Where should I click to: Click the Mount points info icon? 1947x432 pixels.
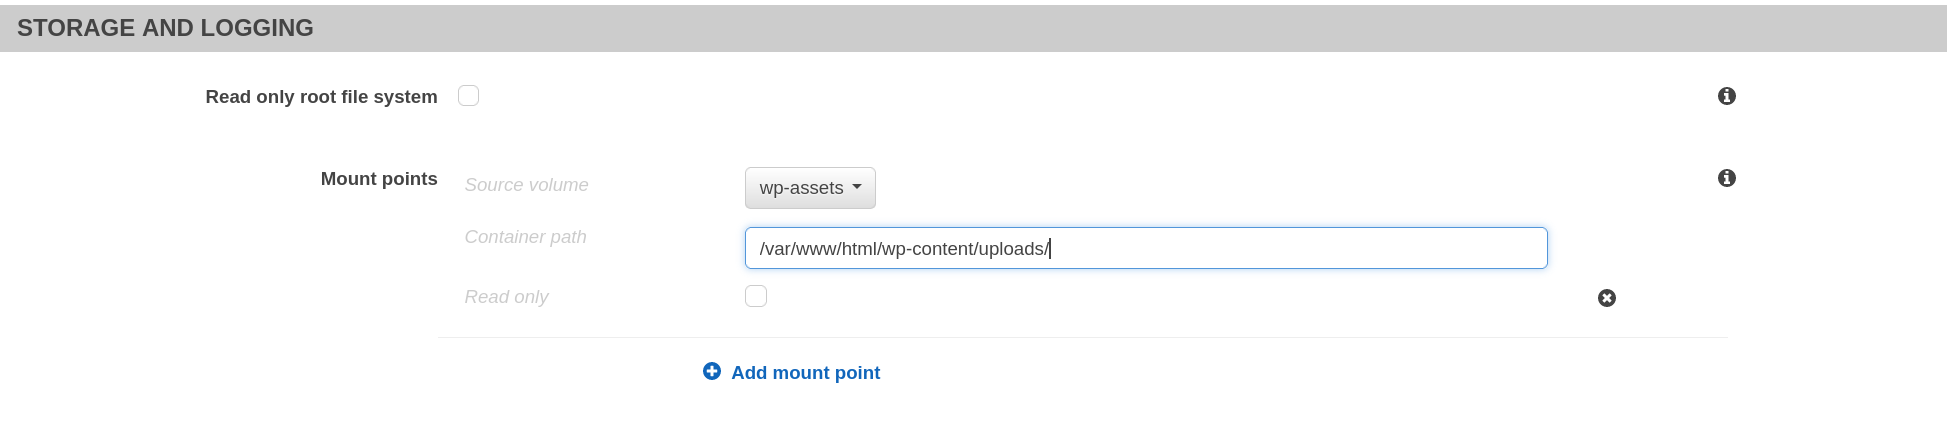click(1726, 178)
